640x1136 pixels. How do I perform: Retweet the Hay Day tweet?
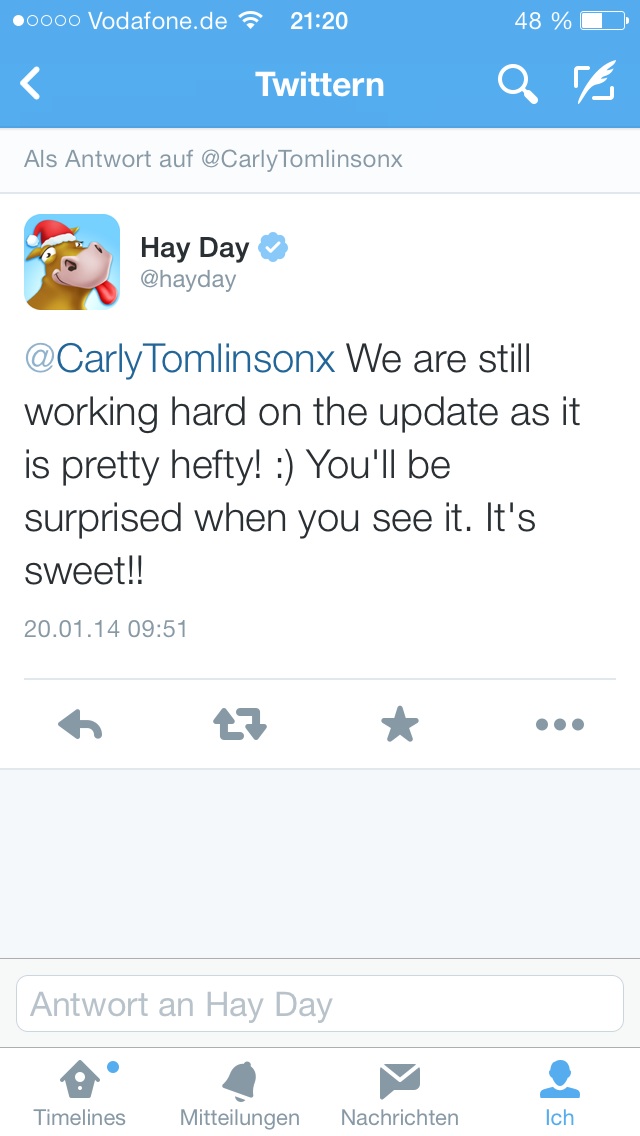(x=240, y=725)
